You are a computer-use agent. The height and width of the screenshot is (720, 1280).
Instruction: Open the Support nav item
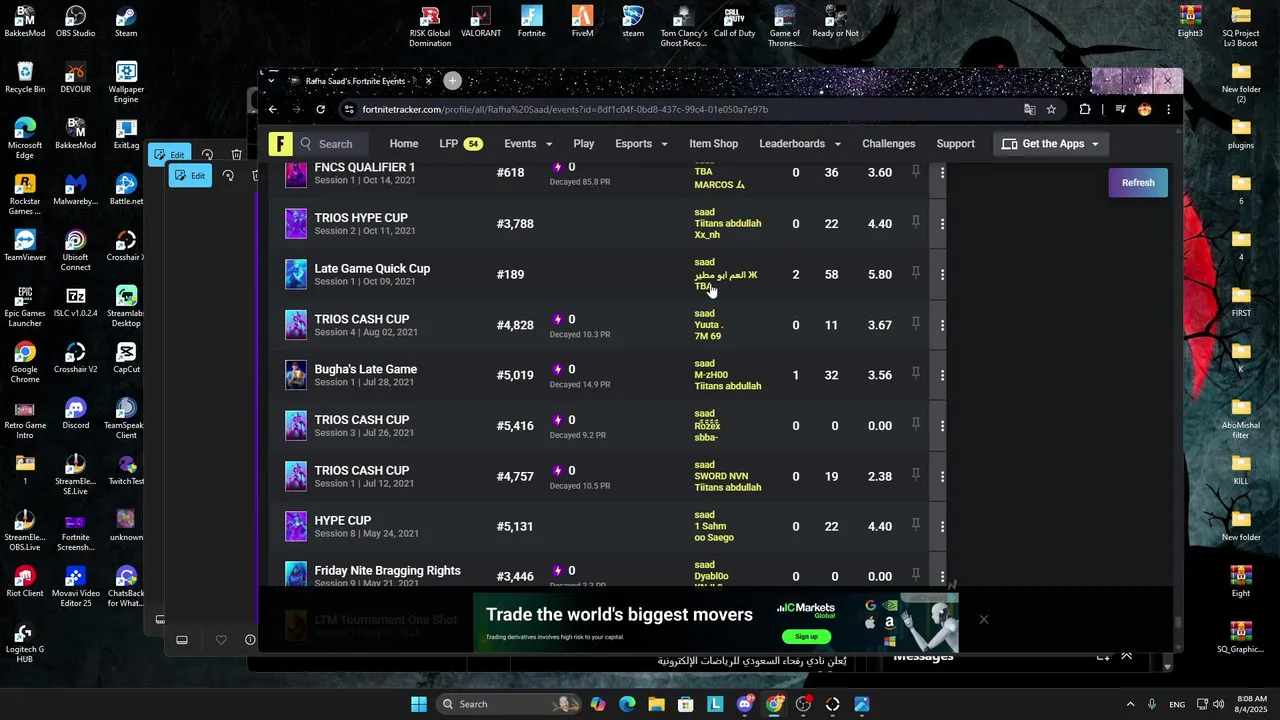[x=955, y=144]
